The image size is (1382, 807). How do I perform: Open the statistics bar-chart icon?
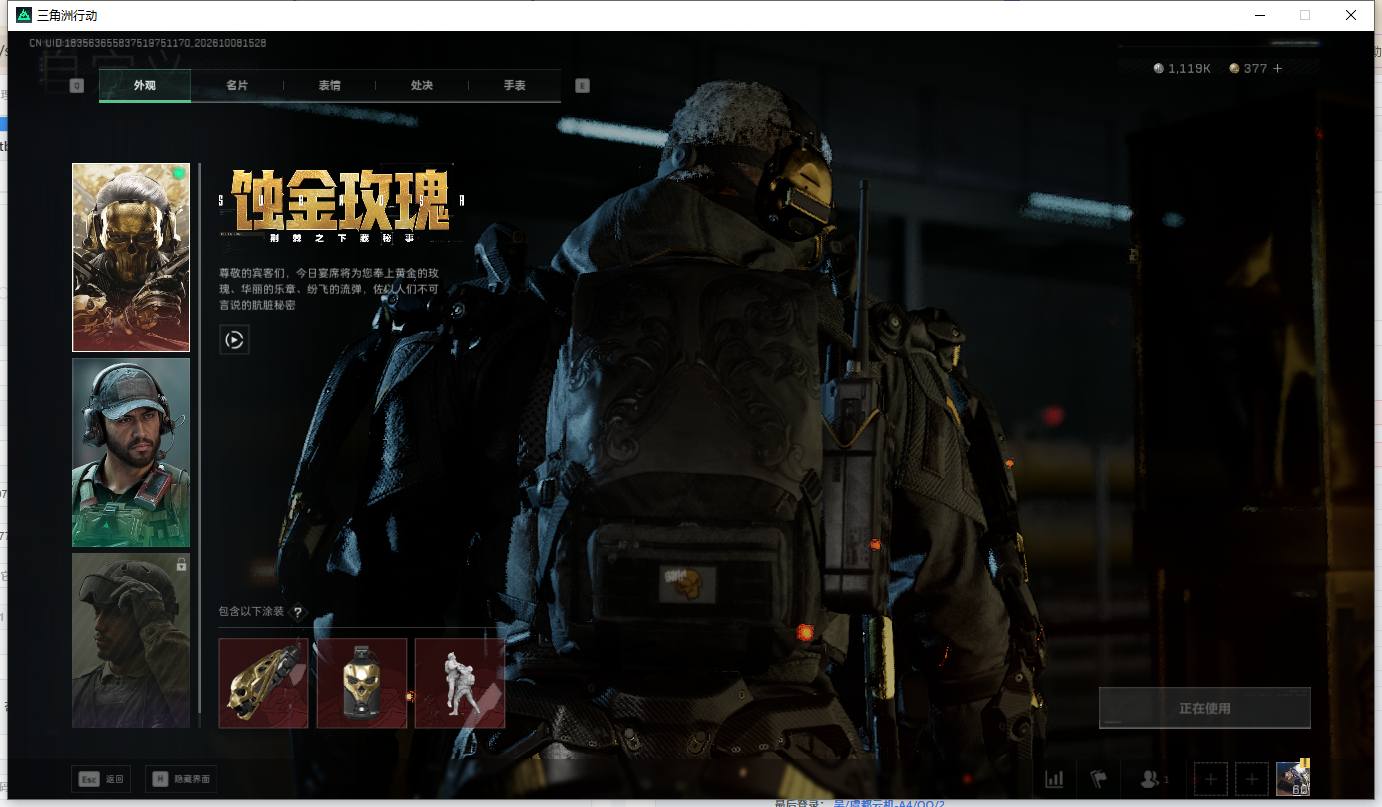tap(1054, 779)
